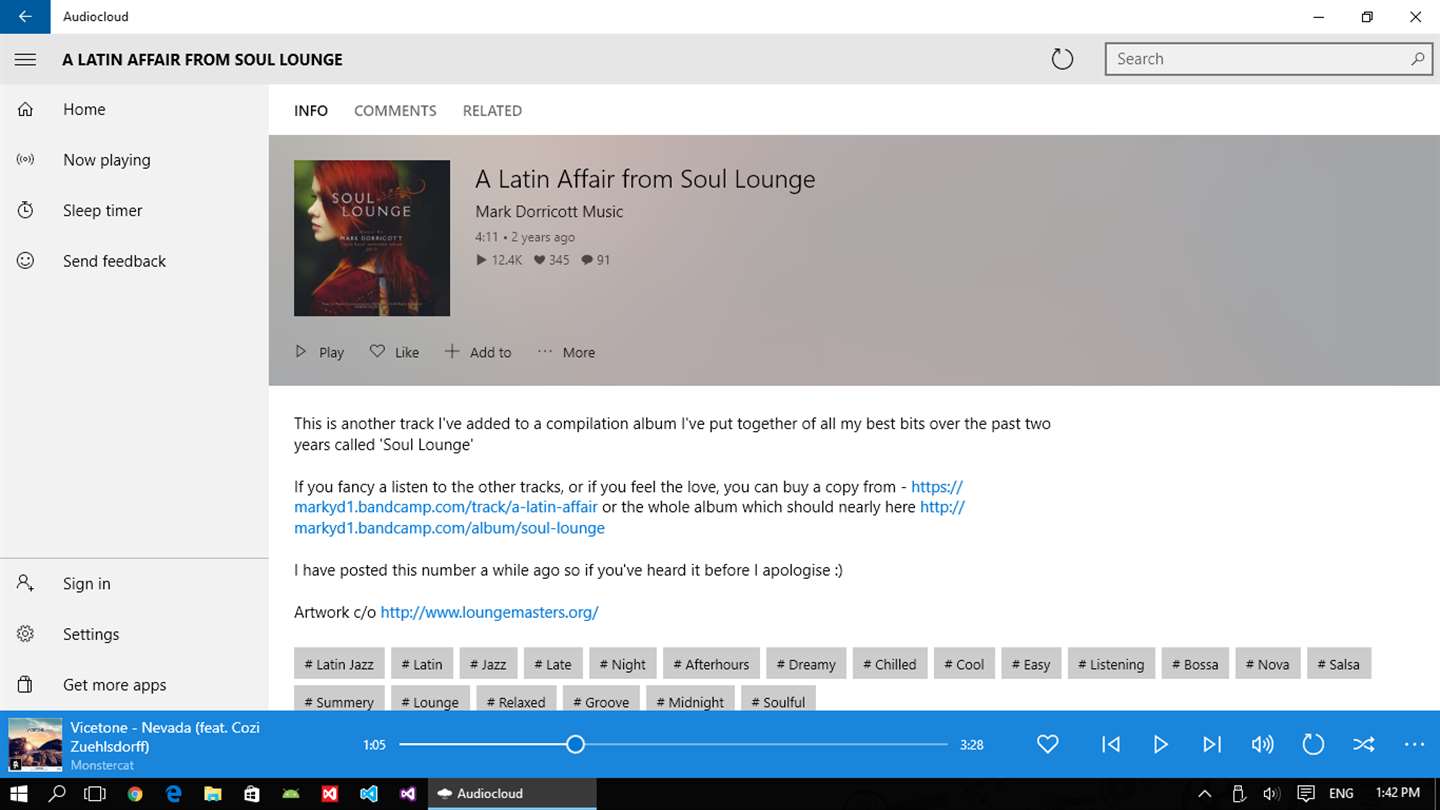
Task: Select the # Listening tag
Action: coord(1111,664)
